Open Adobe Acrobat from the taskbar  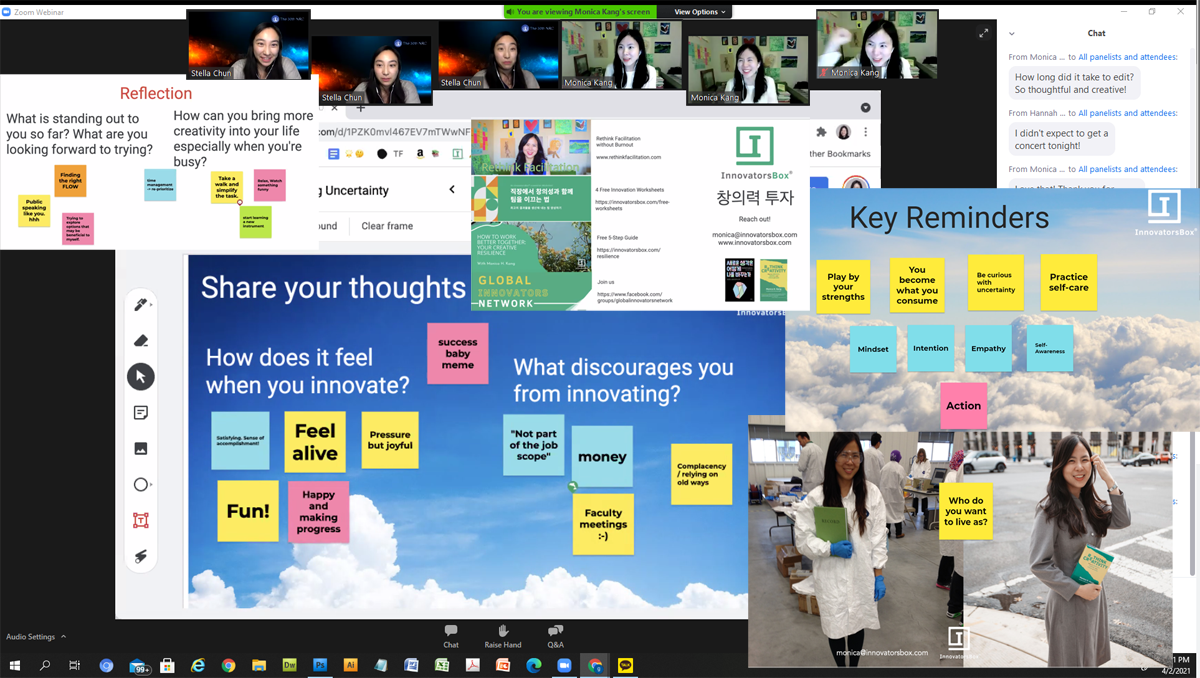[472, 665]
